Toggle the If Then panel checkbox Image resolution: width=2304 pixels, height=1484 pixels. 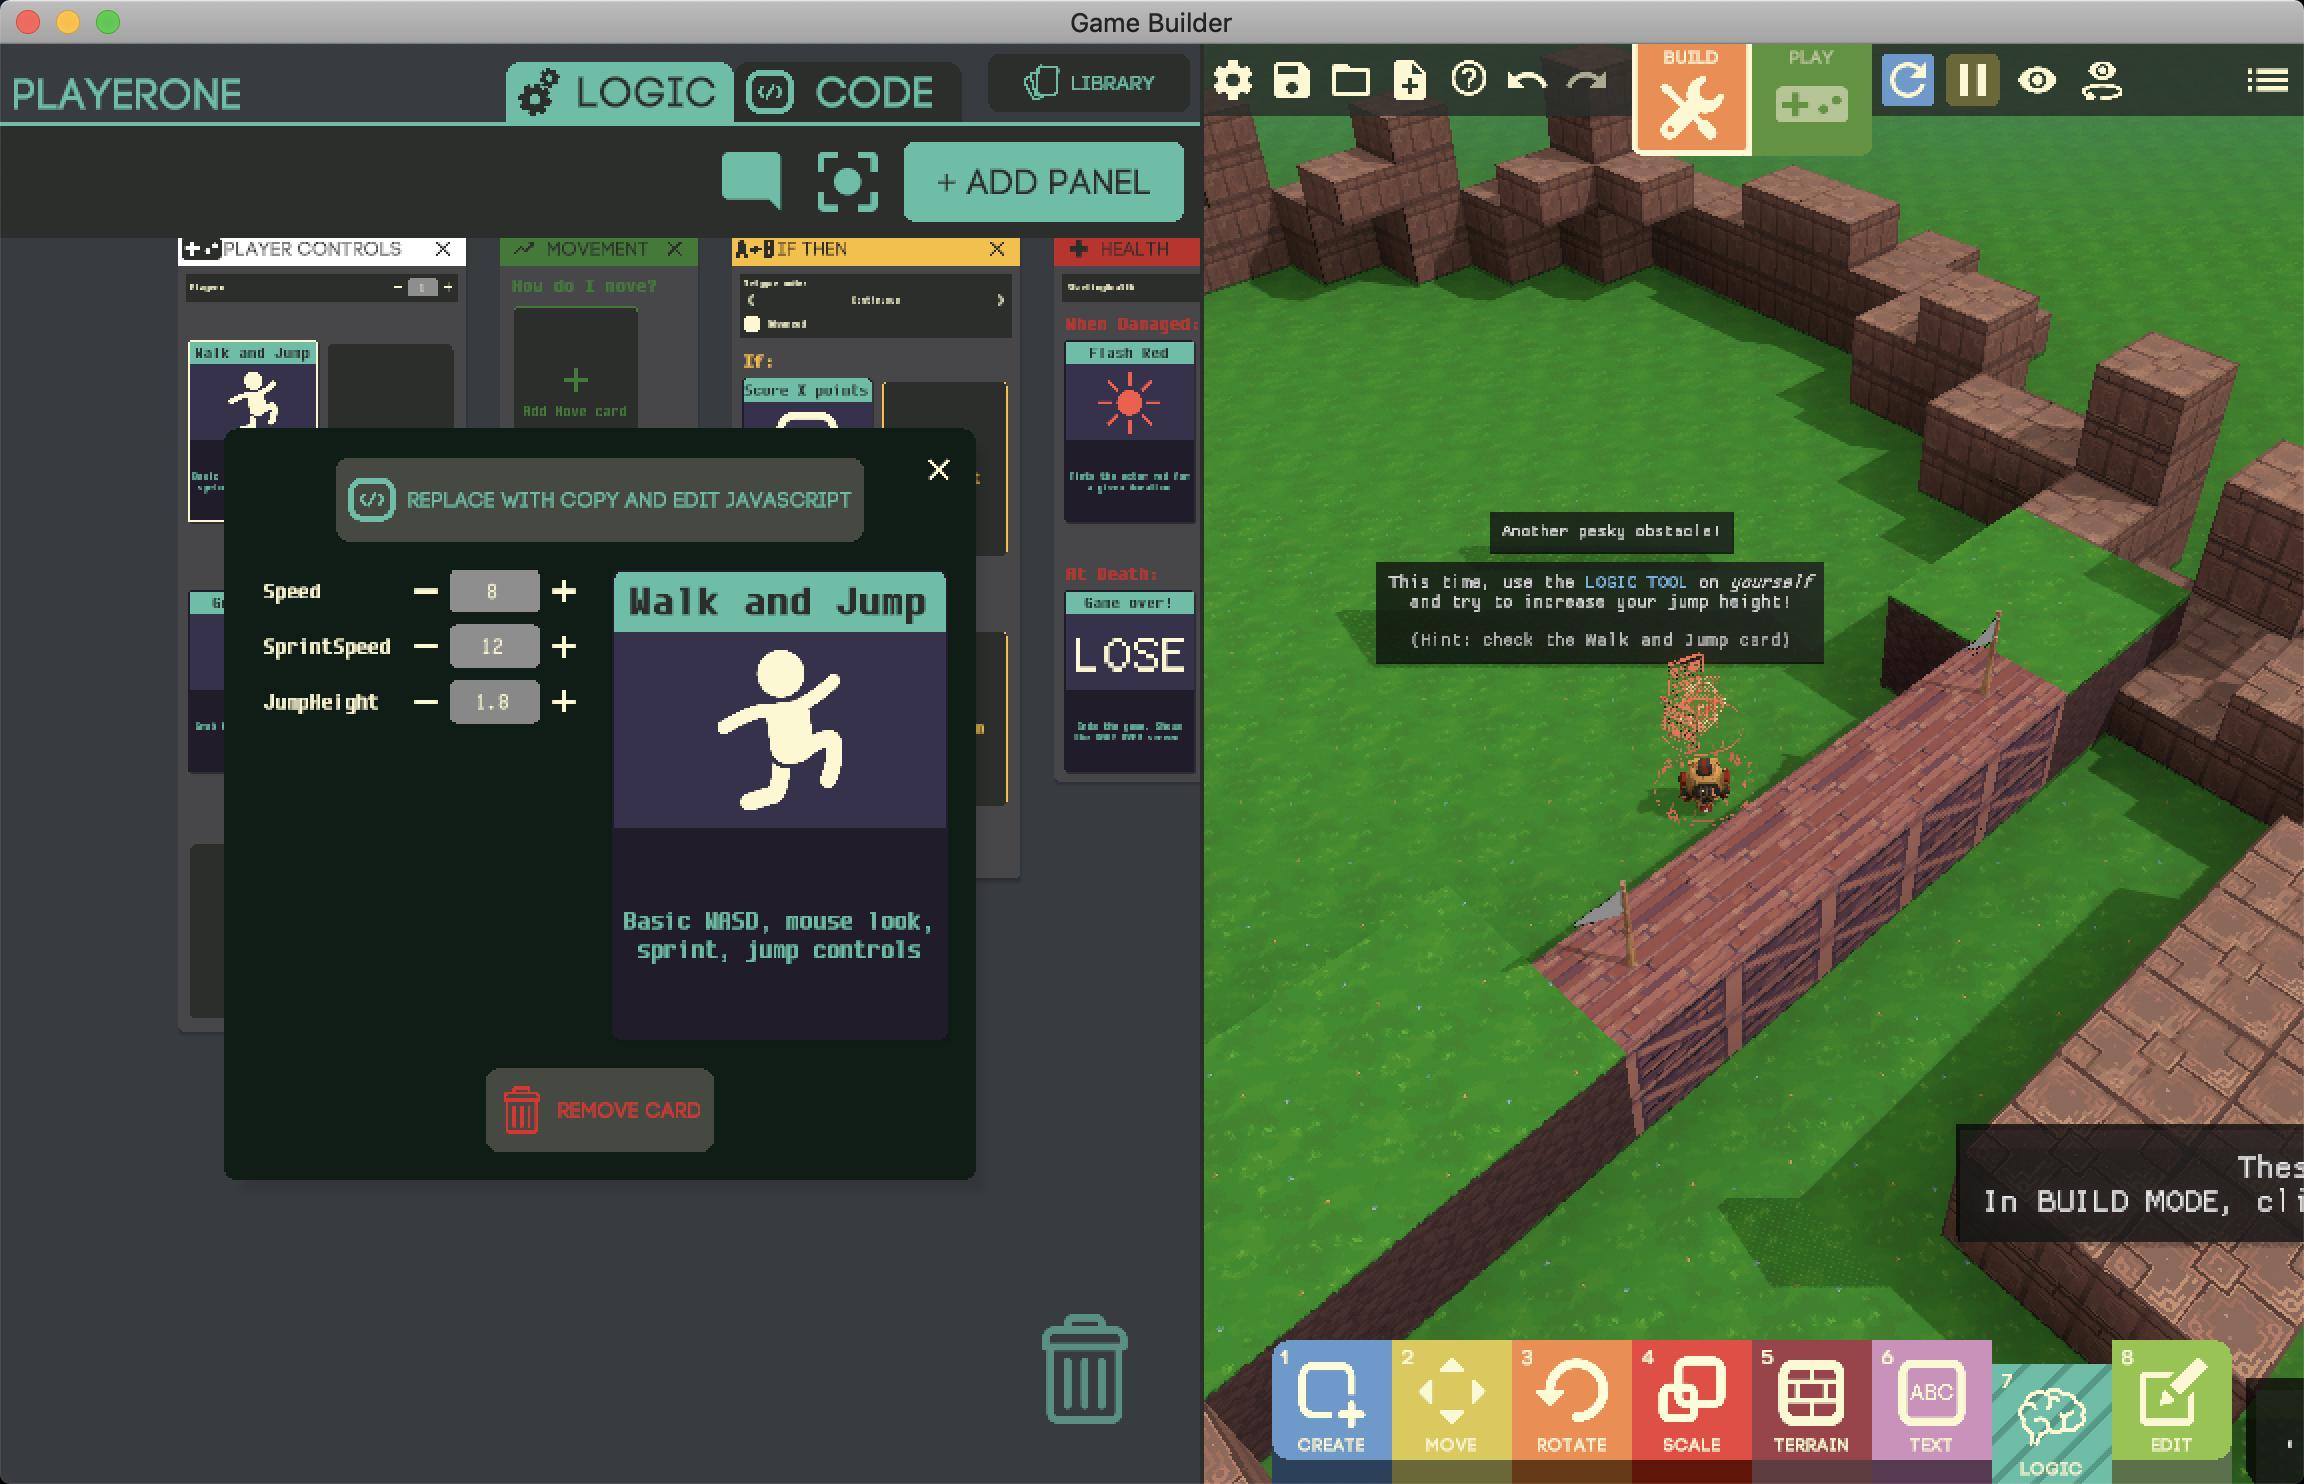pos(752,324)
